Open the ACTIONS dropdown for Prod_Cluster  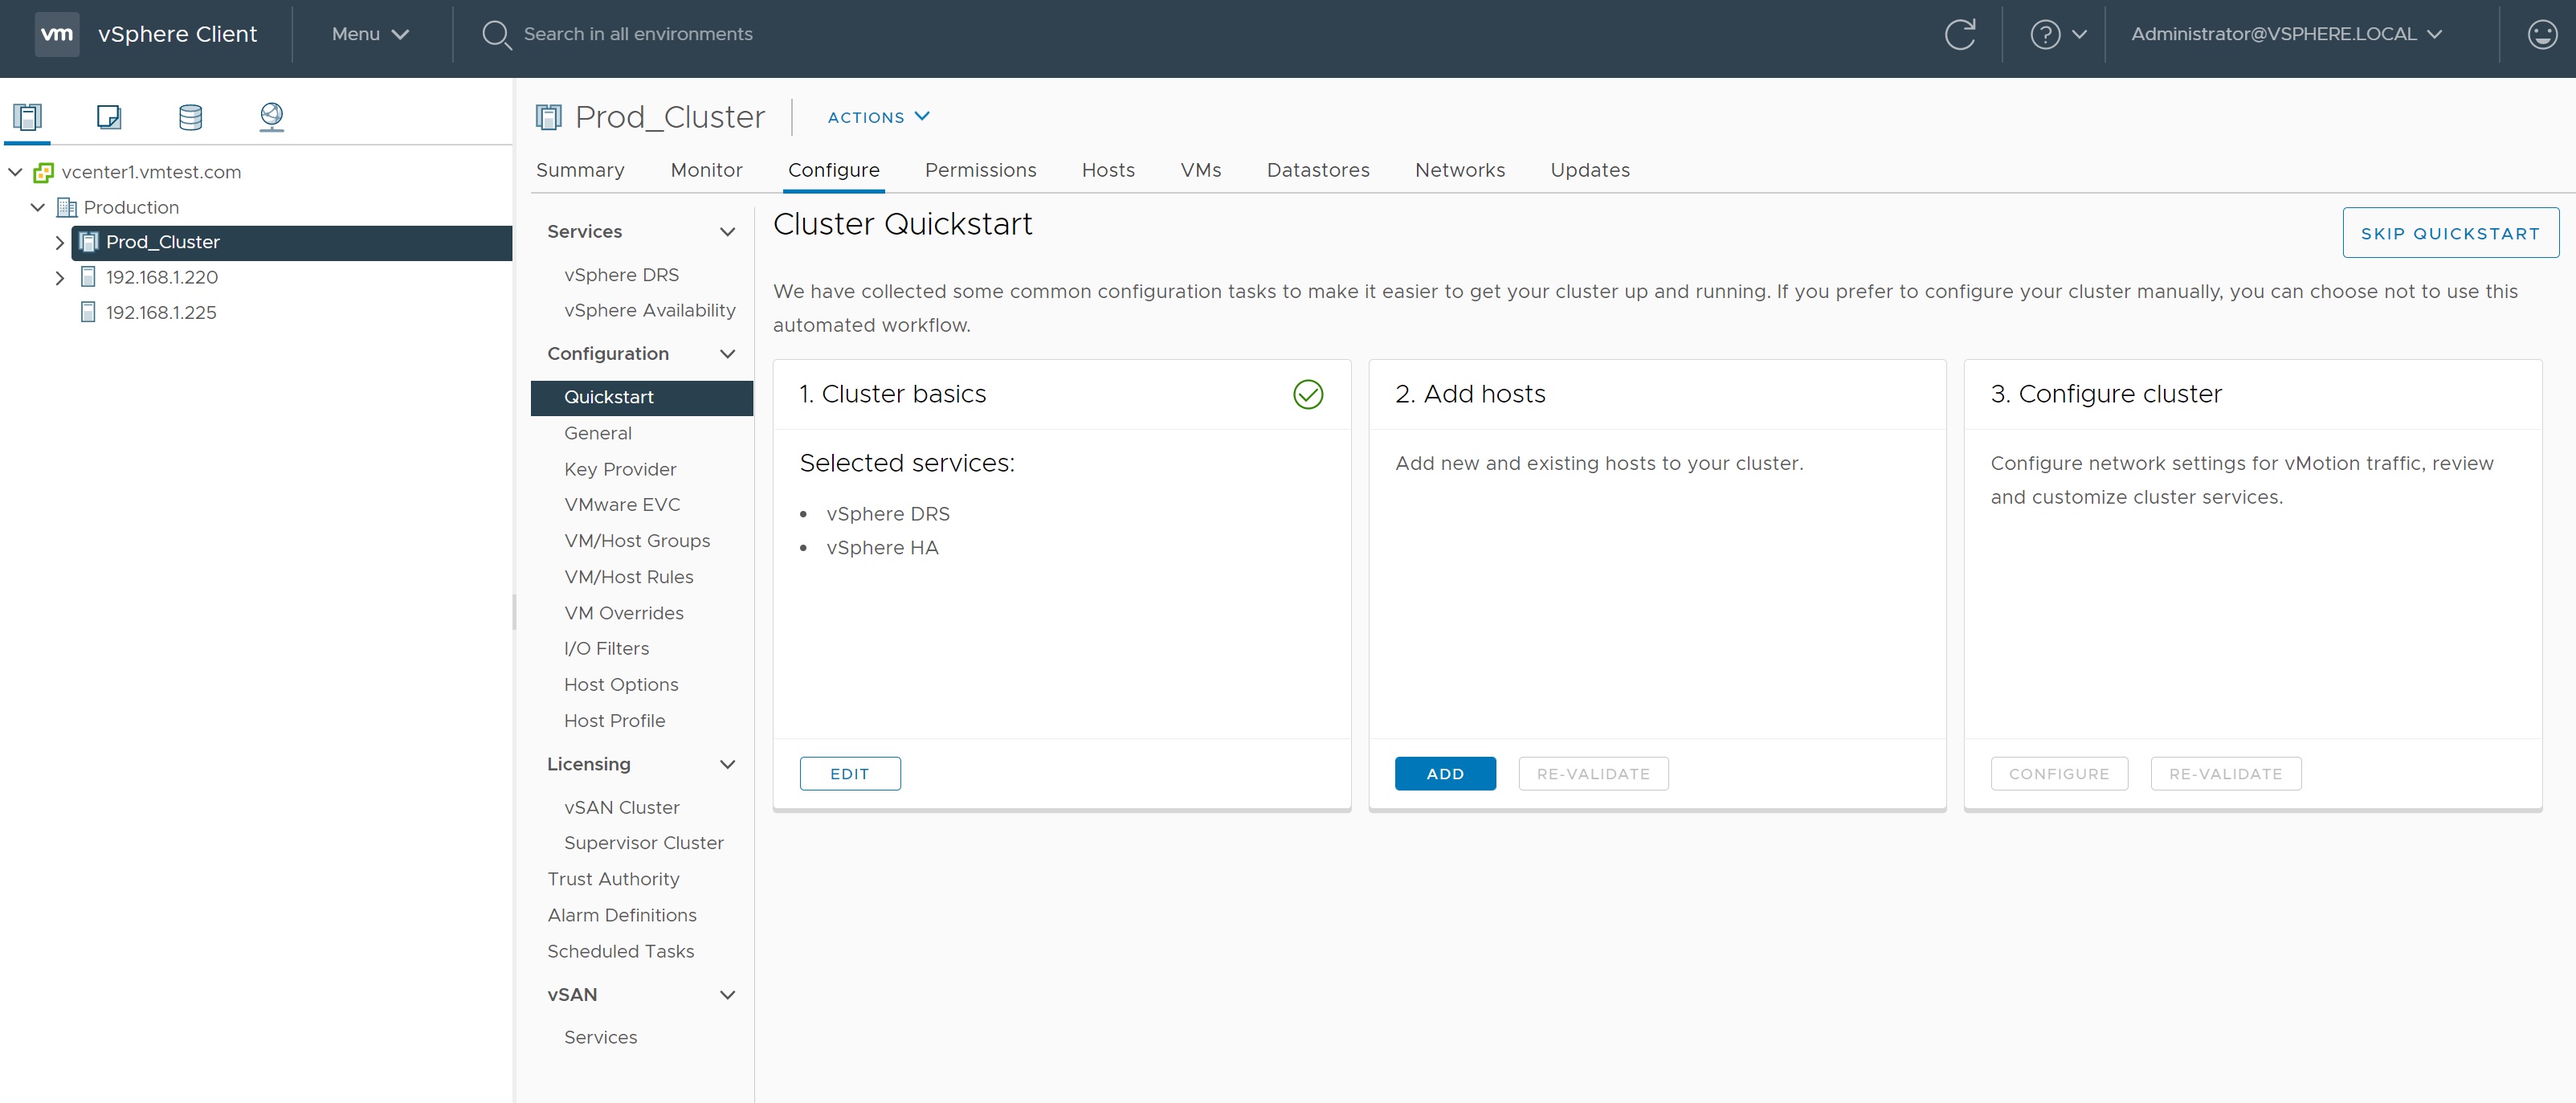(878, 117)
